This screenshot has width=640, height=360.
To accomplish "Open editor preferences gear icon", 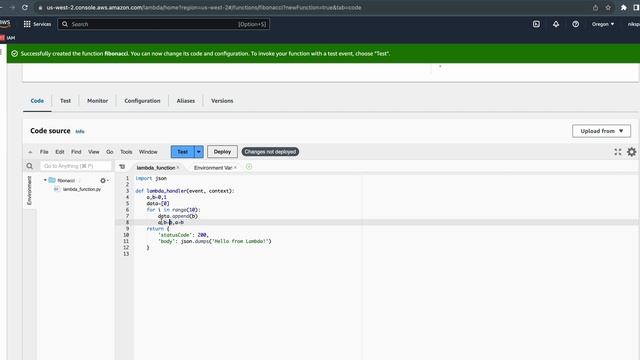I will [x=631, y=152].
